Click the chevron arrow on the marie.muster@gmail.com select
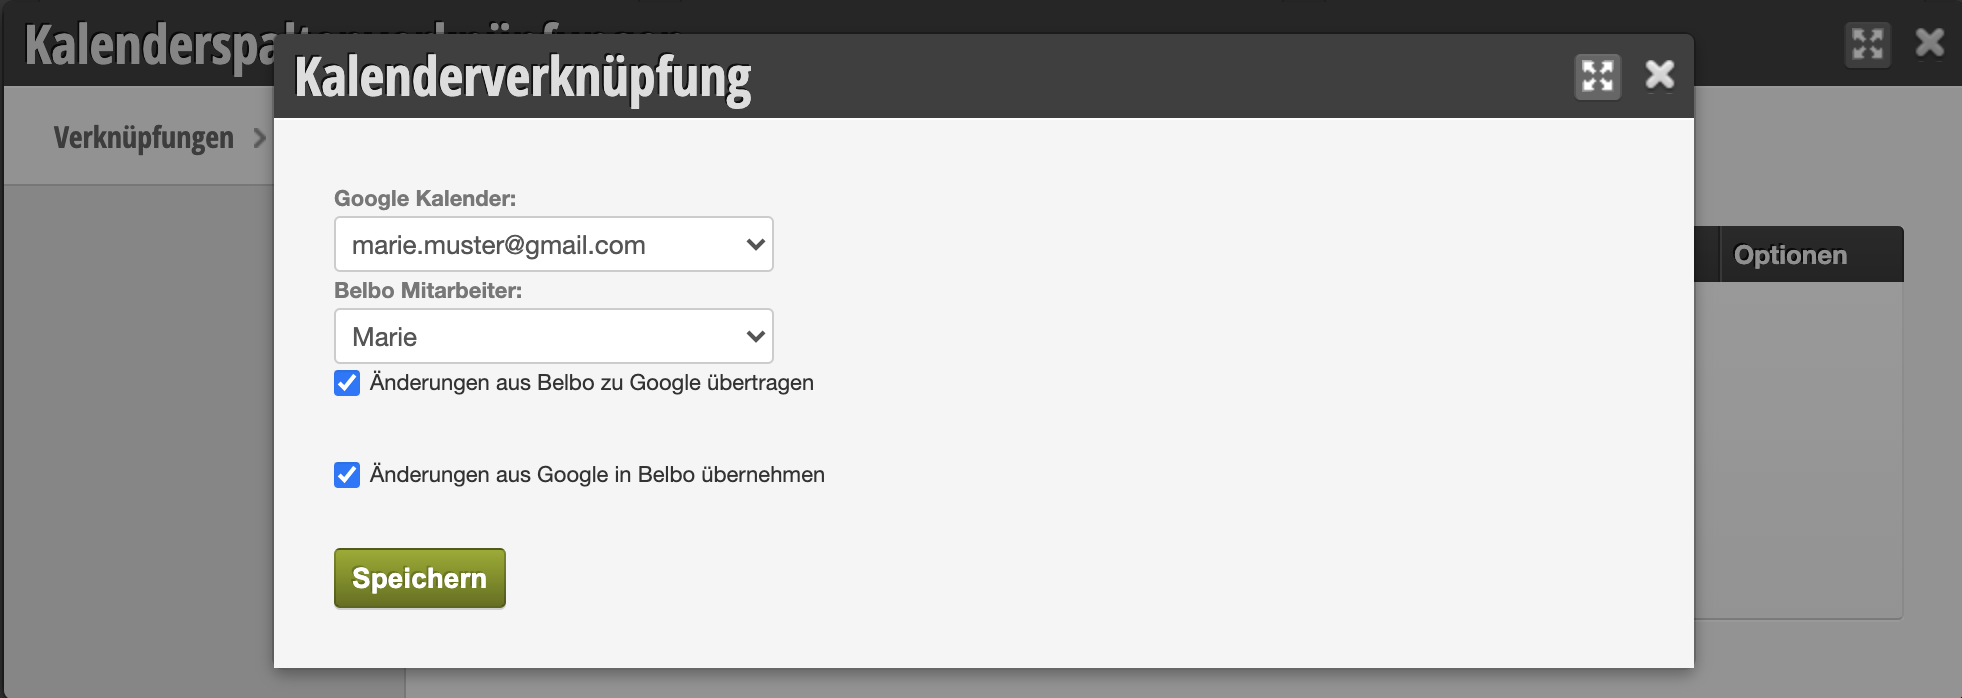1962x698 pixels. 755,244
